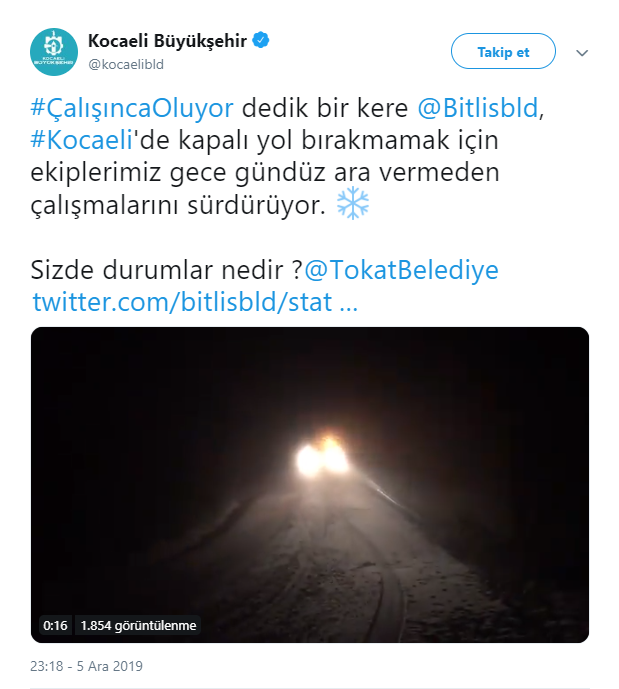619x689 pixels.
Task: Expand the tweet options chevron menu
Action: (x=582, y=53)
